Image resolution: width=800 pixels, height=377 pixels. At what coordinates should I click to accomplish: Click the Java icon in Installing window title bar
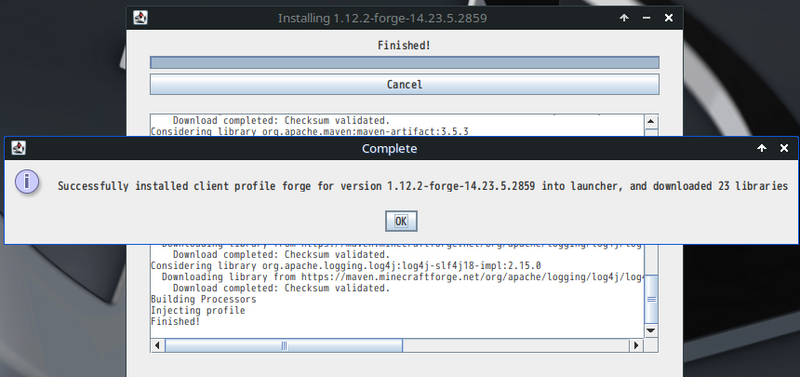pyautogui.click(x=140, y=18)
